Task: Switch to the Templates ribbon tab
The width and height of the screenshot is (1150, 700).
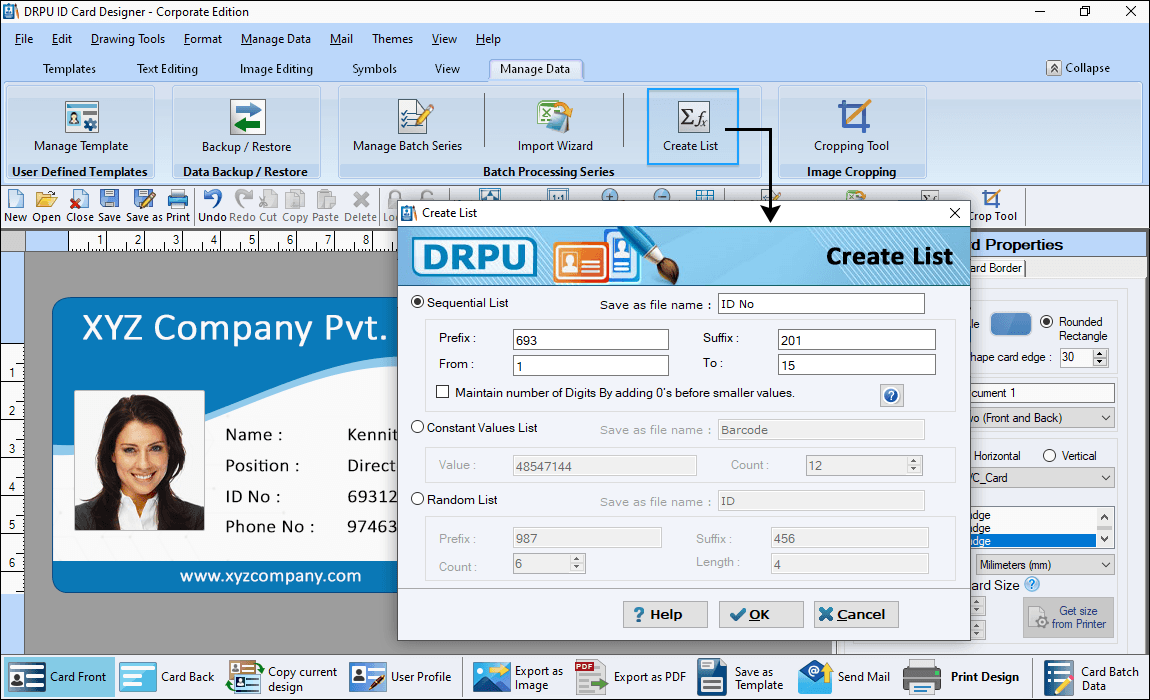Action: click(69, 69)
